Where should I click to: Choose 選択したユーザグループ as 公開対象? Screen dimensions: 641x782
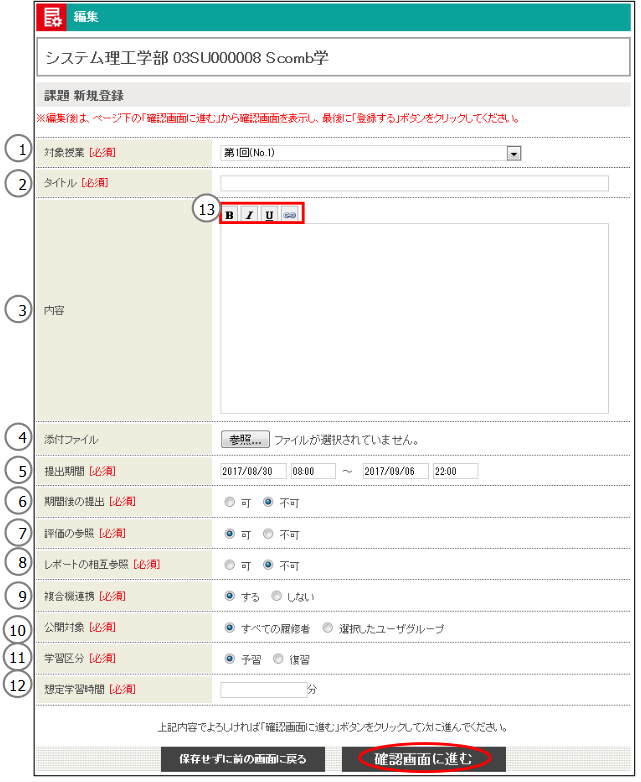click(x=328, y=629)
